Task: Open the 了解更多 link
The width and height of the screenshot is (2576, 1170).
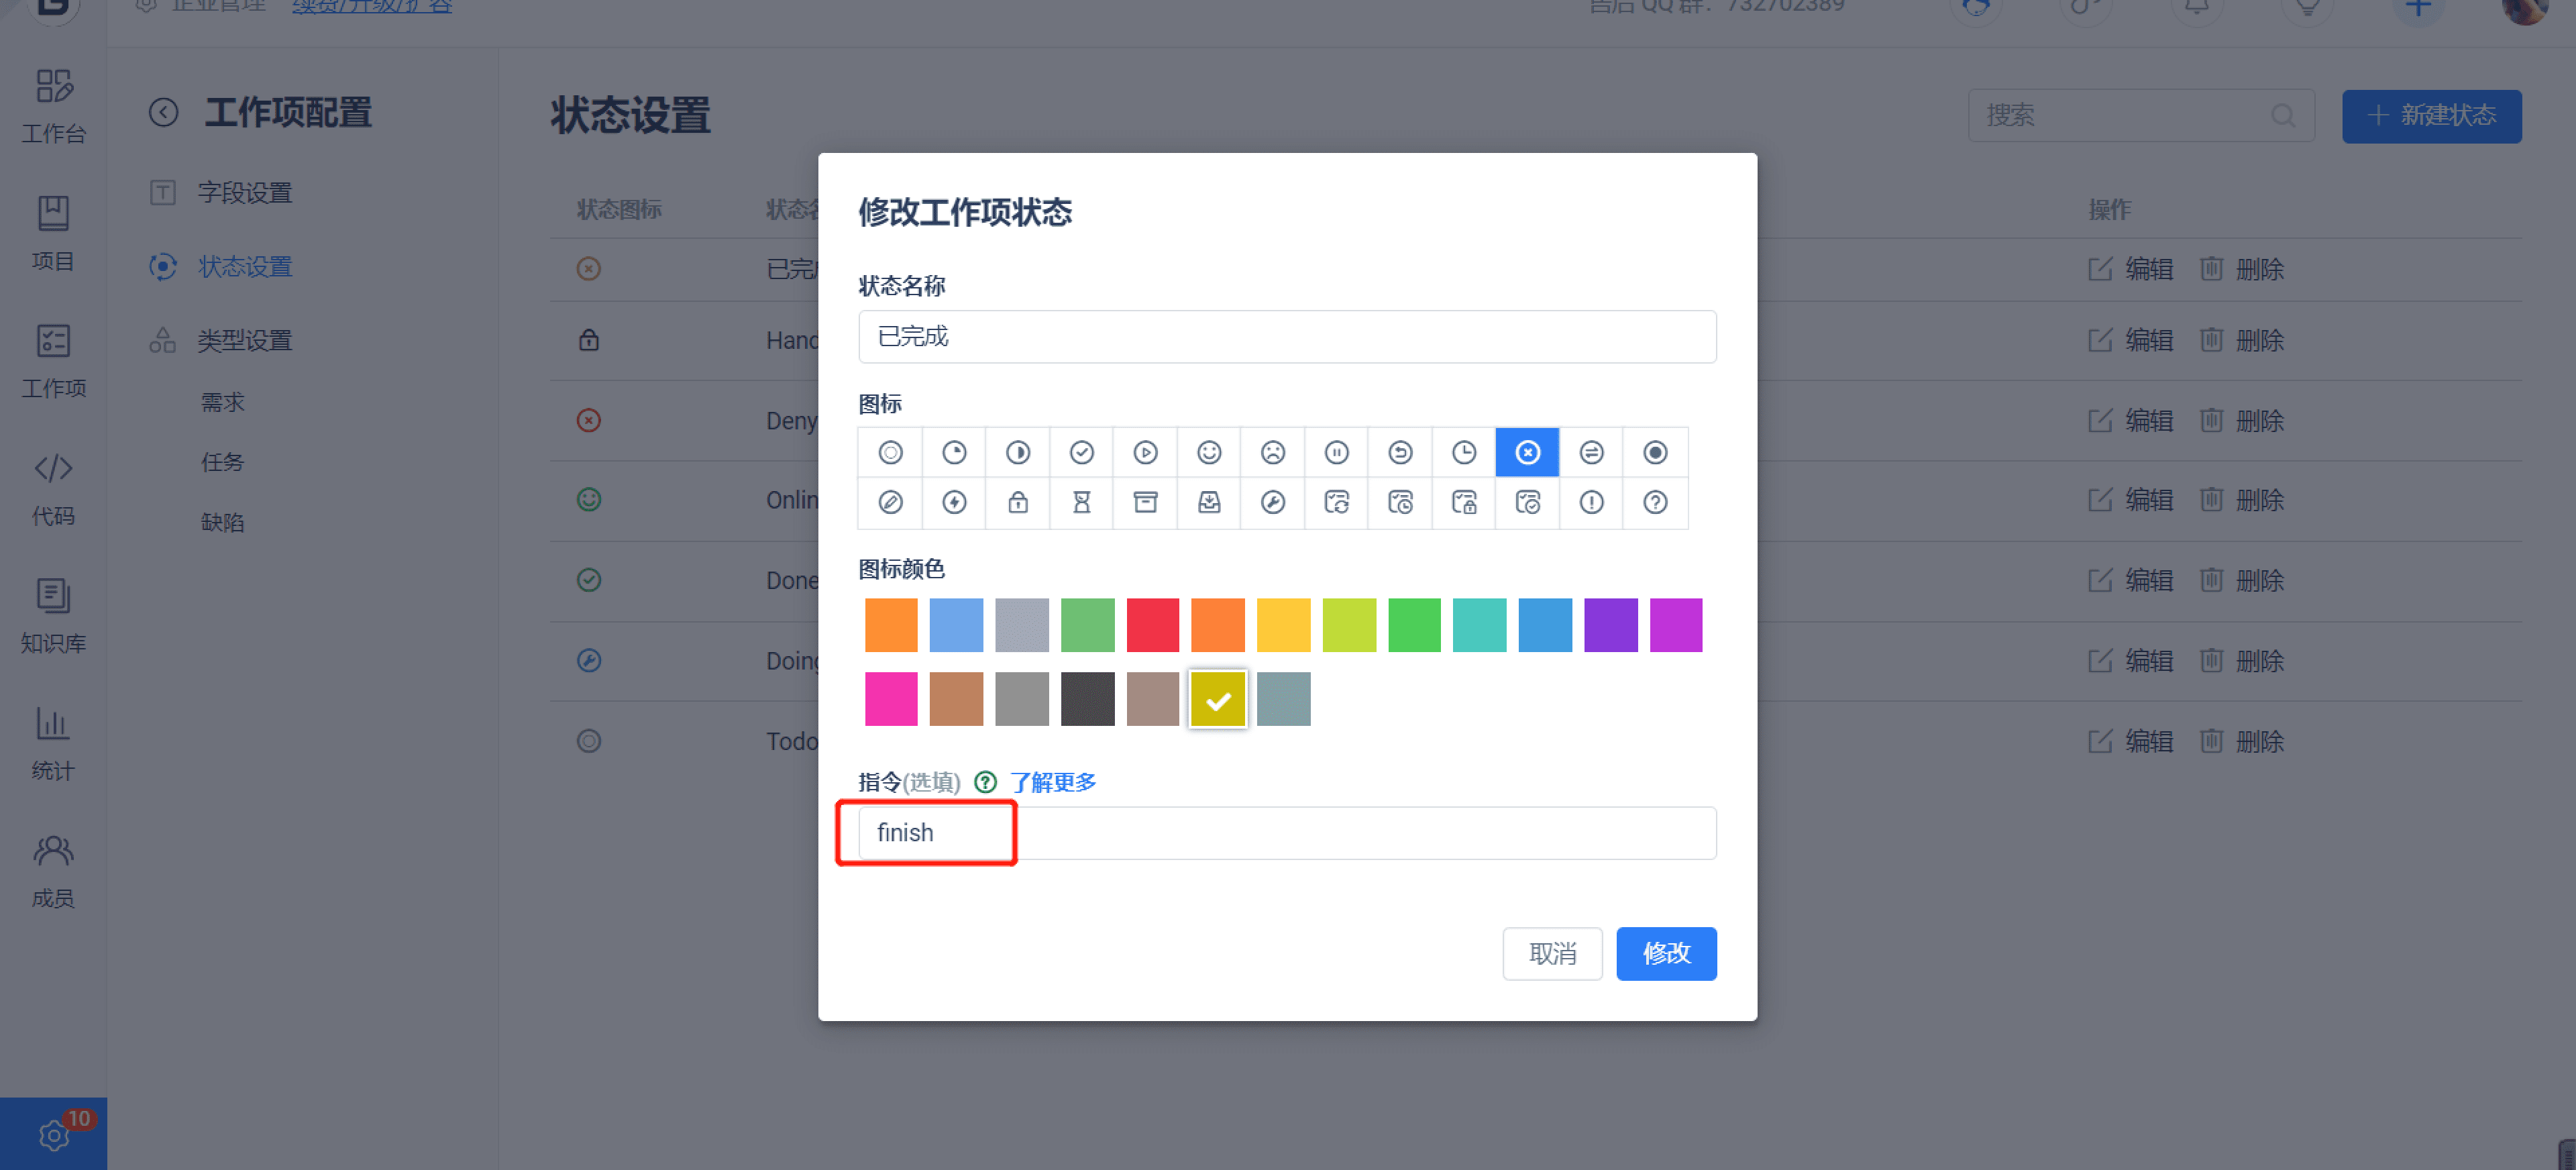Action: [x=1053, y=782]
